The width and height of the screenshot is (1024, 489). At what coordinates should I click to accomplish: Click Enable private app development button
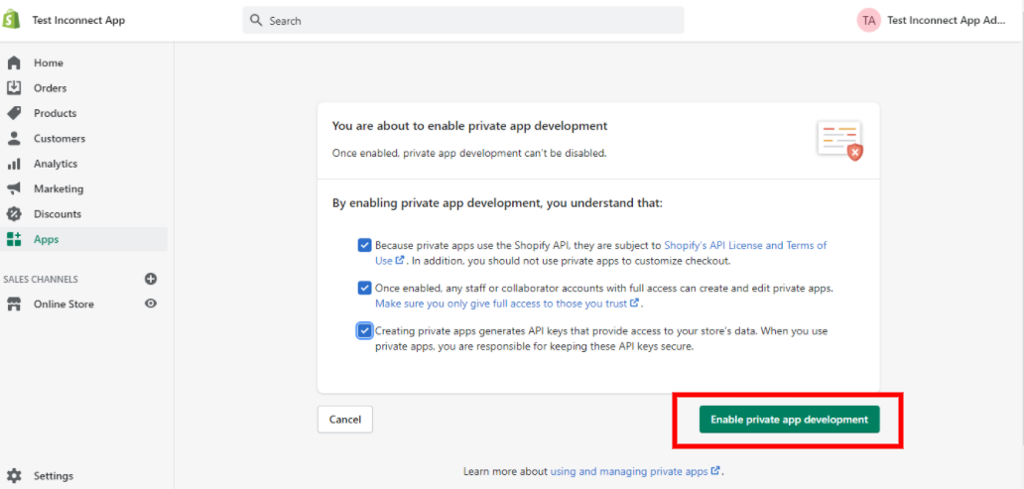(789, 420)
